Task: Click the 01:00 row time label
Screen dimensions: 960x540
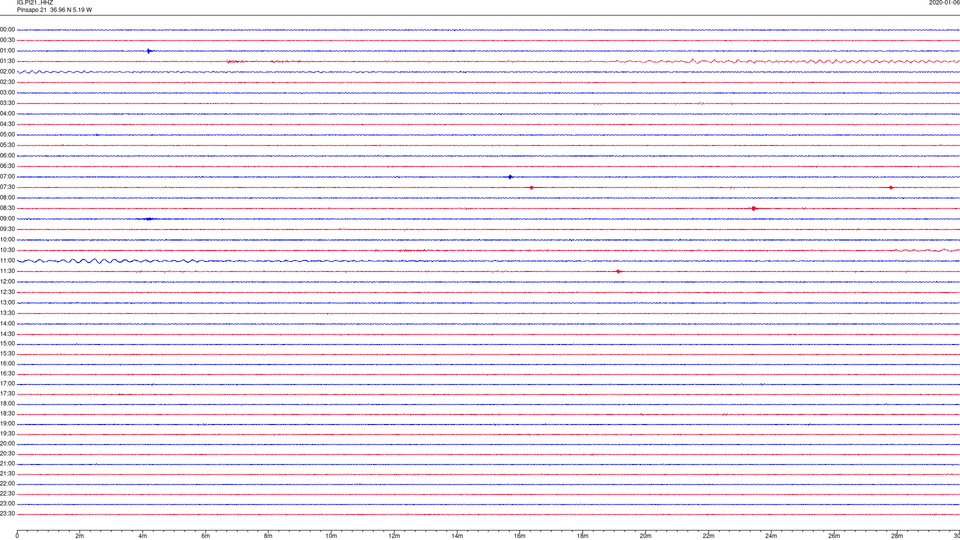Action: coord(7,51)
